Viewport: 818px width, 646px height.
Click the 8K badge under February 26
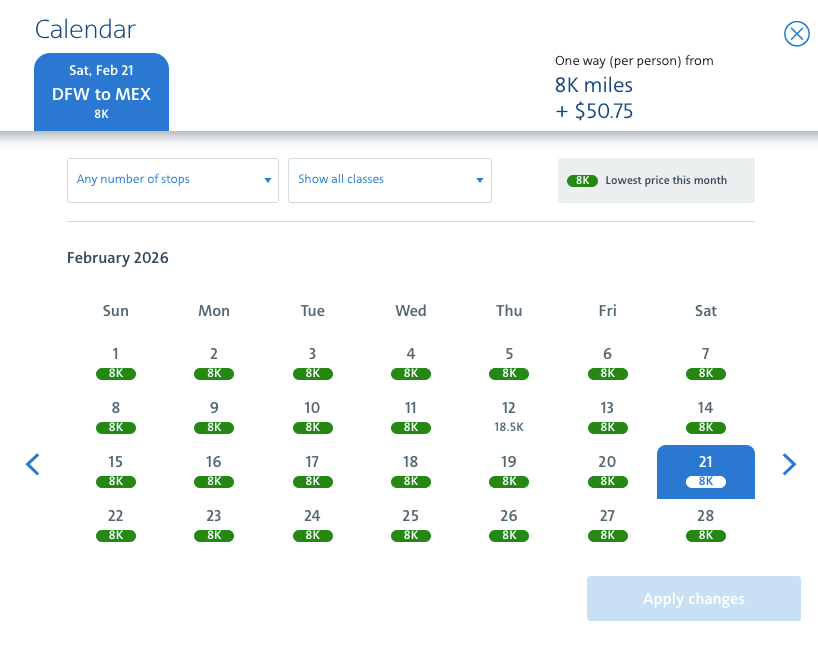pyautogui.click(x=509, y=535)
